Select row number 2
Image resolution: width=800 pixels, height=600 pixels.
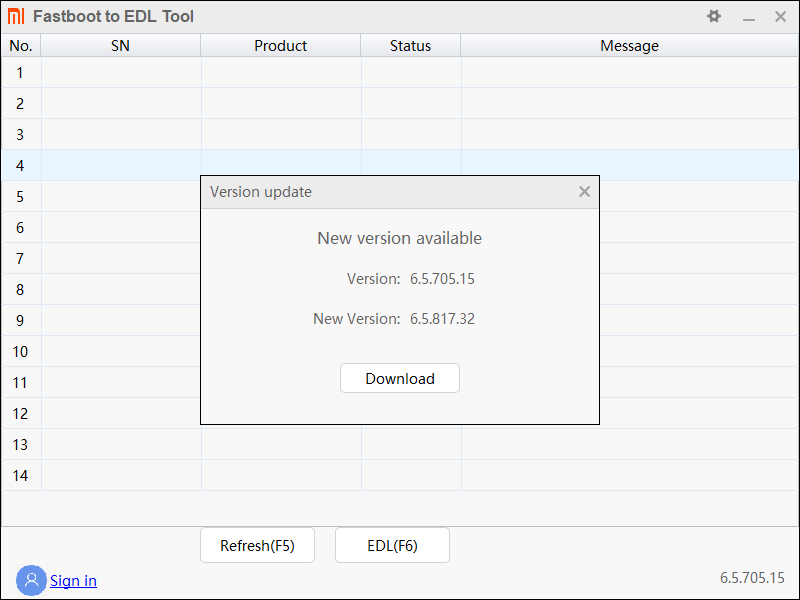400,104
